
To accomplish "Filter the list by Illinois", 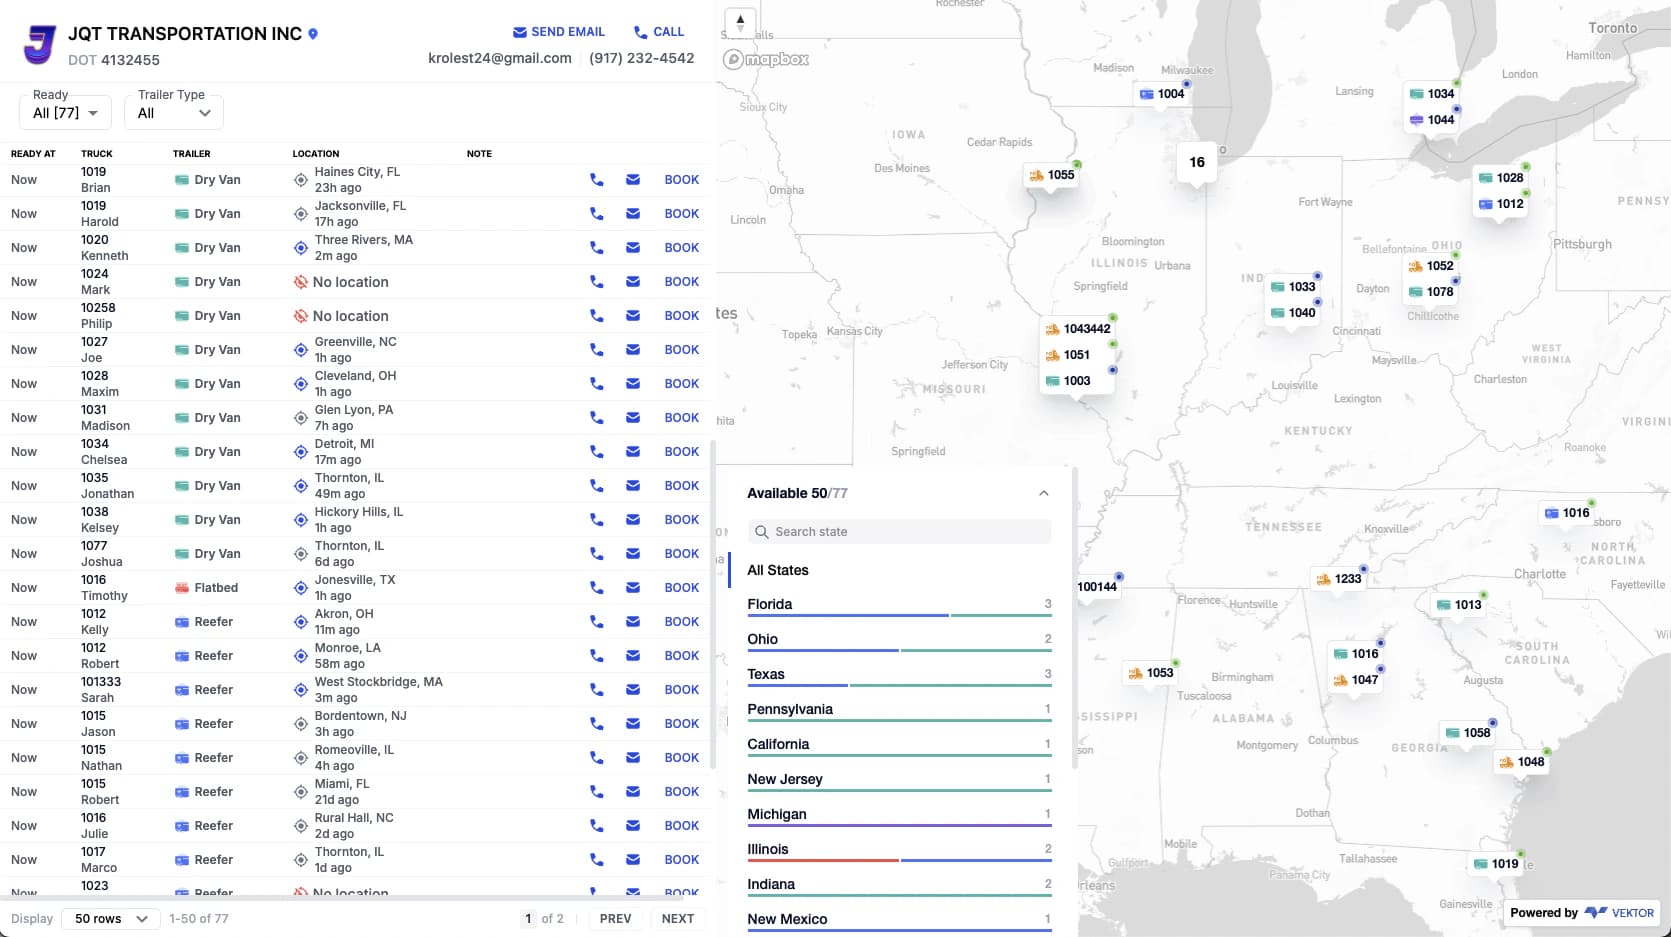I will (899, 850).
